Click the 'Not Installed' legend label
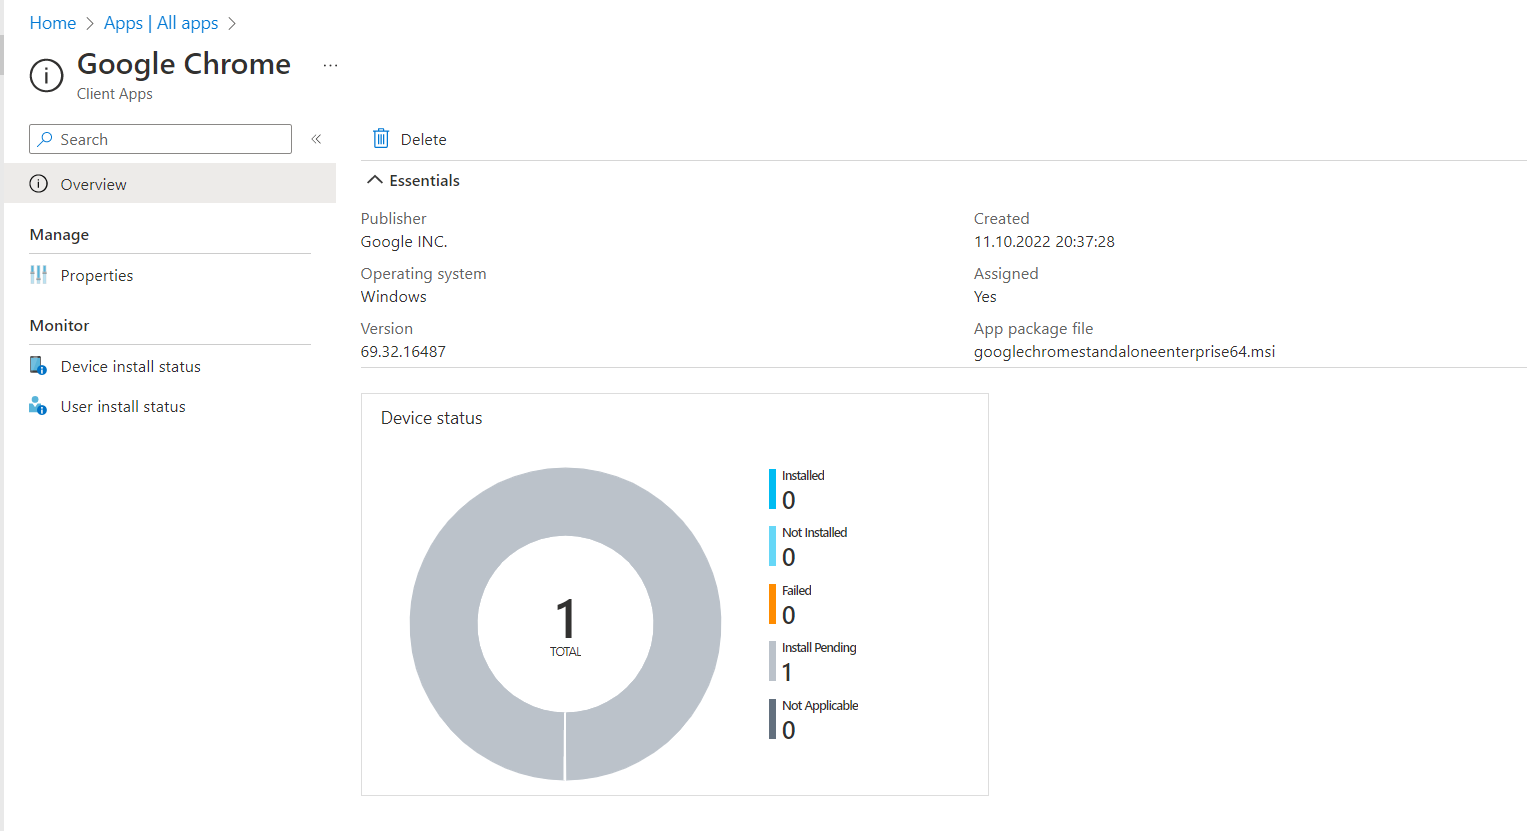 pyautogui.click(x=814, y=533)
